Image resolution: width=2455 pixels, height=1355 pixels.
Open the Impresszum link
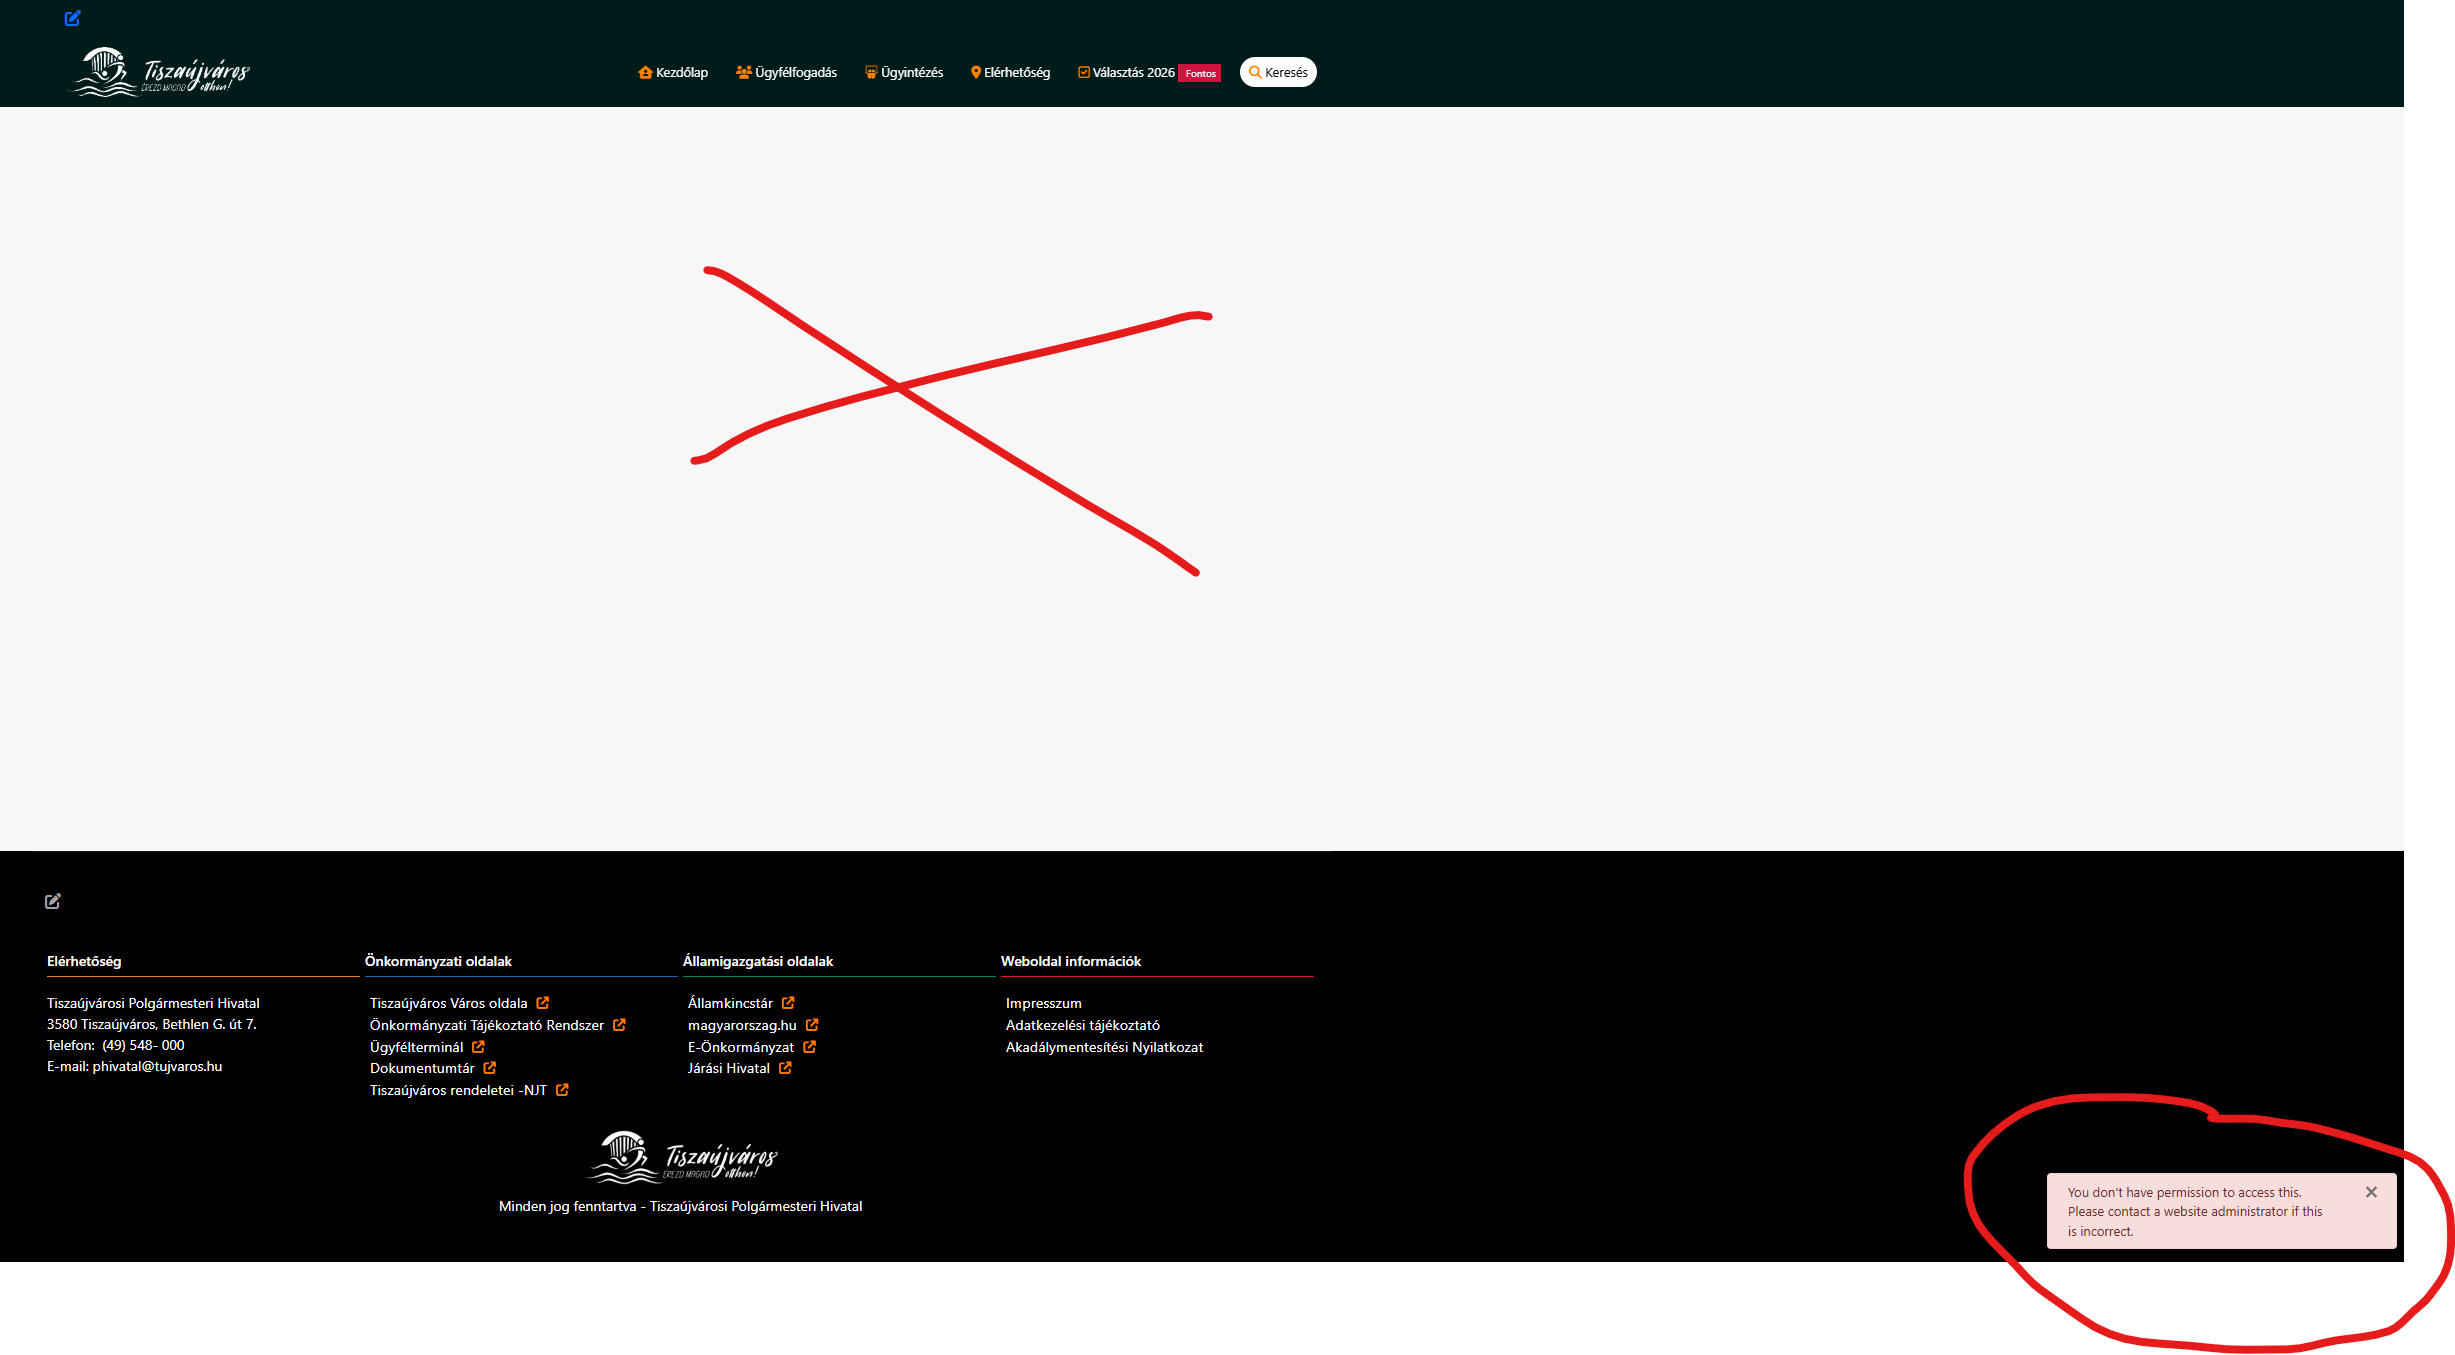1043,1003
